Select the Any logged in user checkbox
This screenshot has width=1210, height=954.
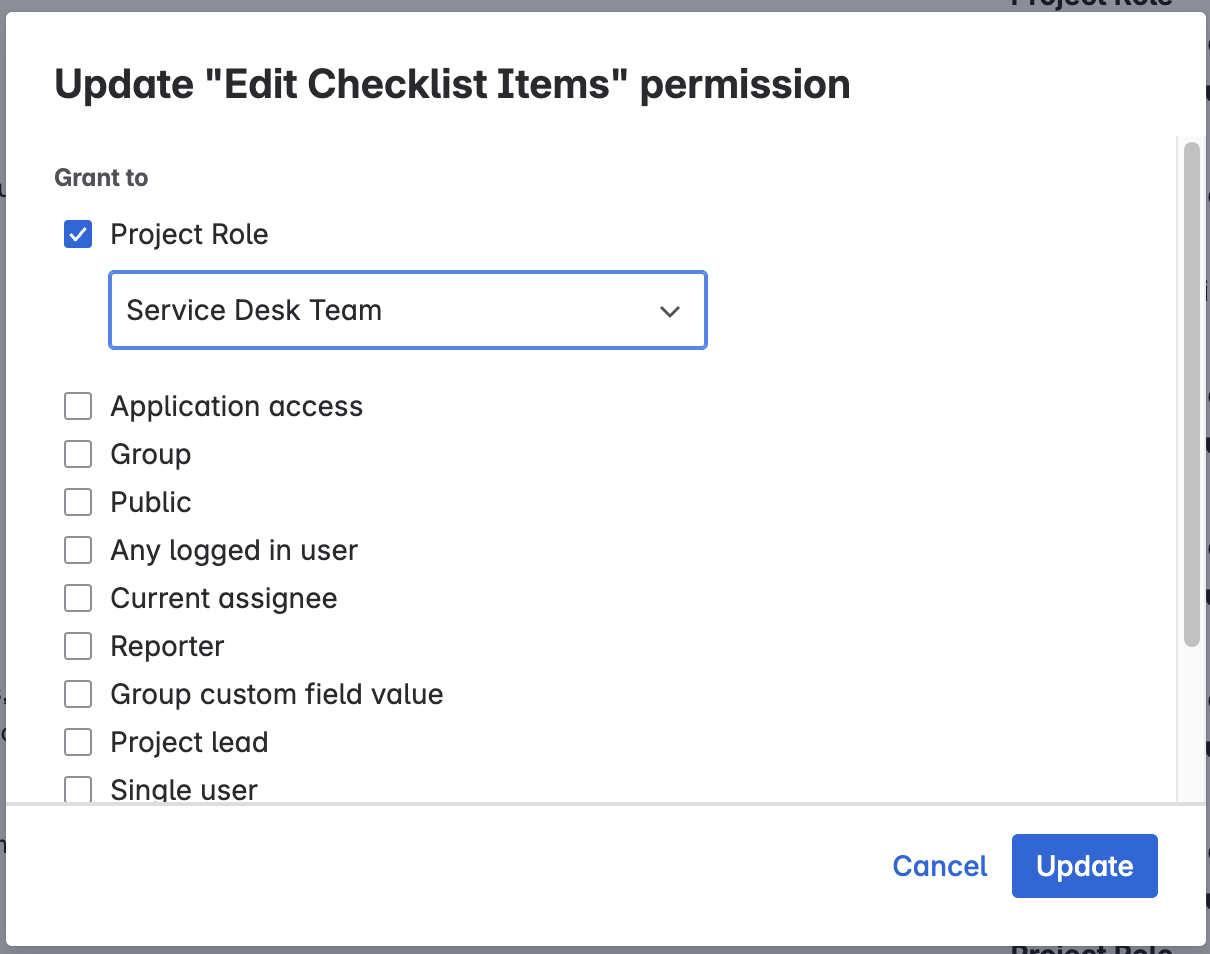coord(78,551)
